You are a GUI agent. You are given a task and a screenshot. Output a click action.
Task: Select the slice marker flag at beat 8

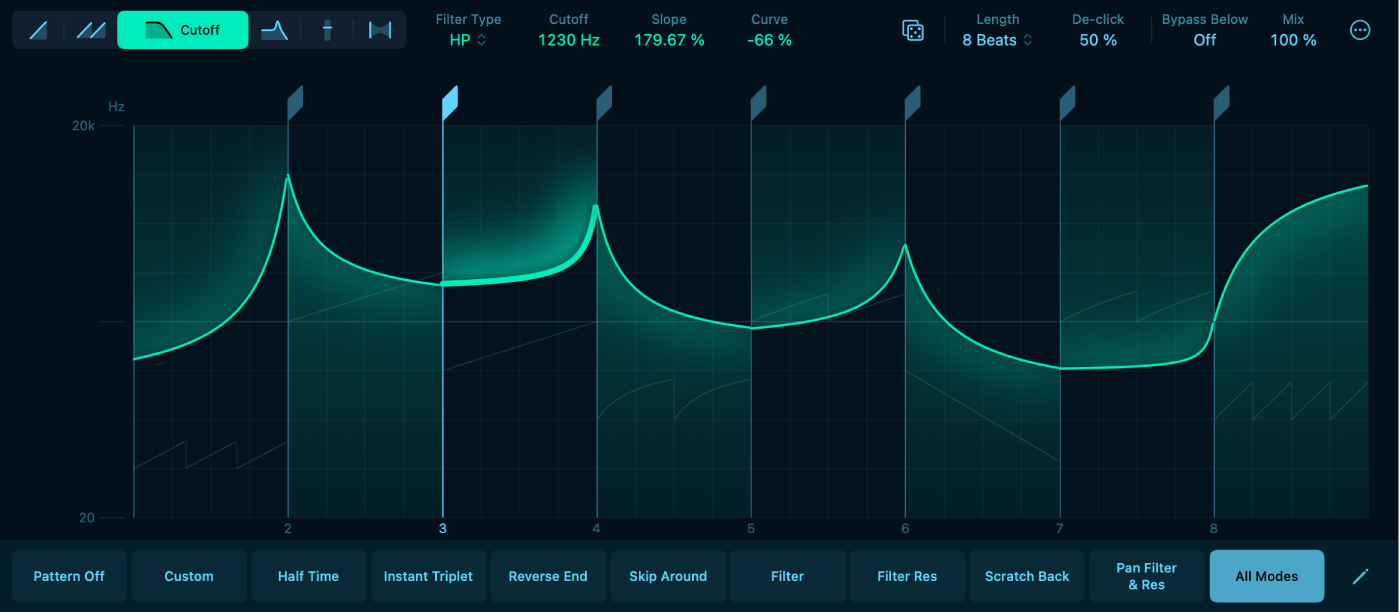(x=1221, y=103)
